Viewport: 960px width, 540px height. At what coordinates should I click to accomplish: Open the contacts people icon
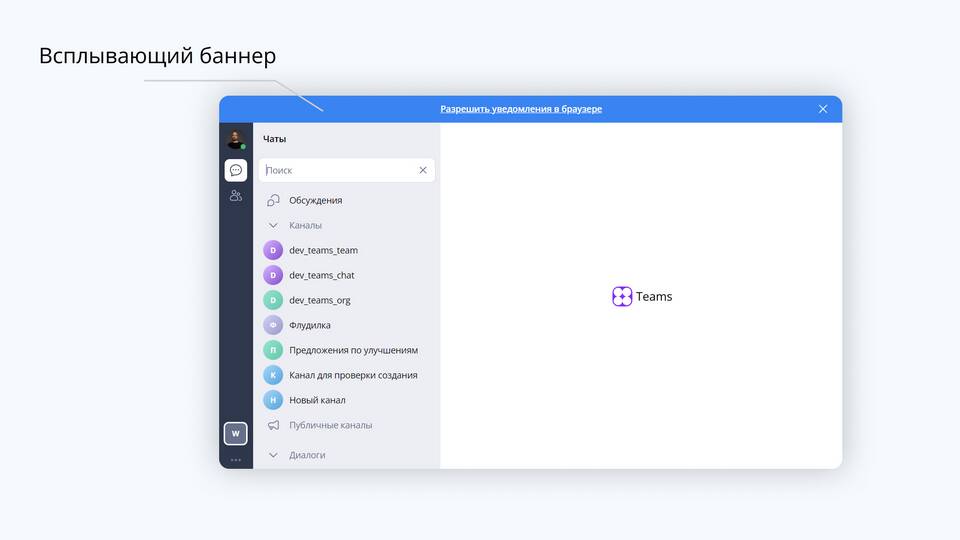tap(236, 195)
